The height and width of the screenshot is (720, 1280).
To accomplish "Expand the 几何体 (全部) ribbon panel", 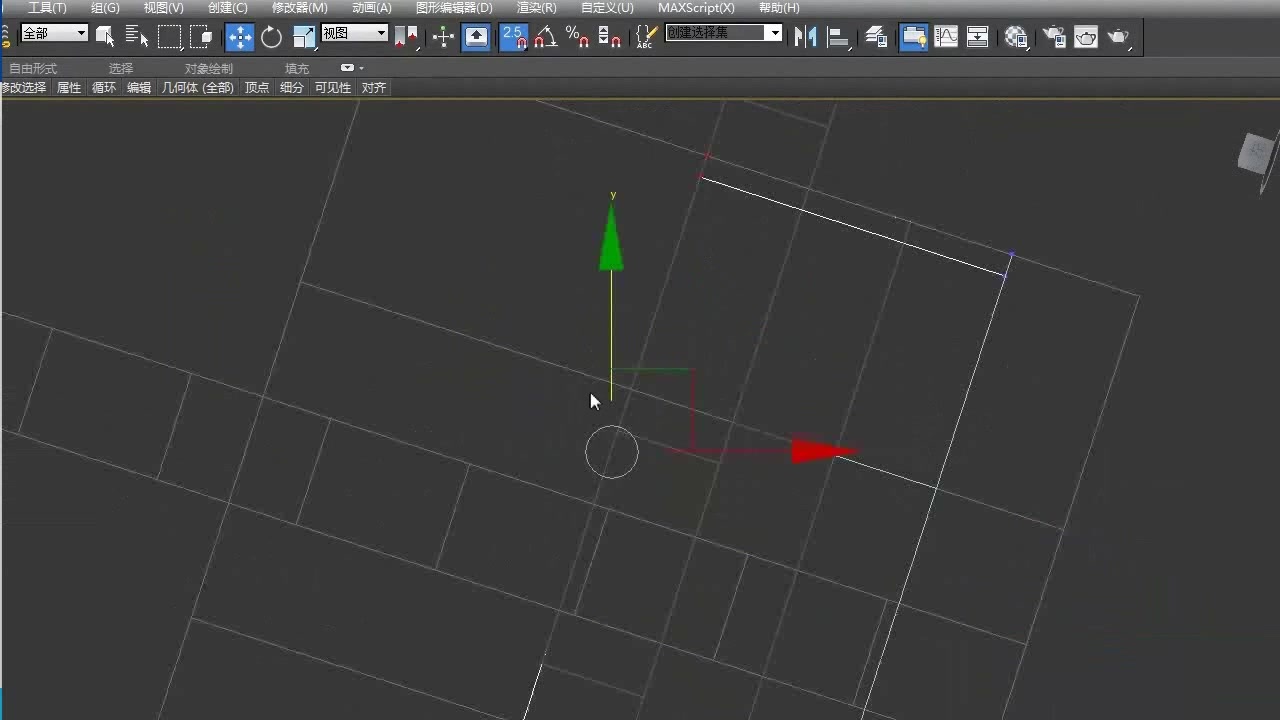I will 198,88.
